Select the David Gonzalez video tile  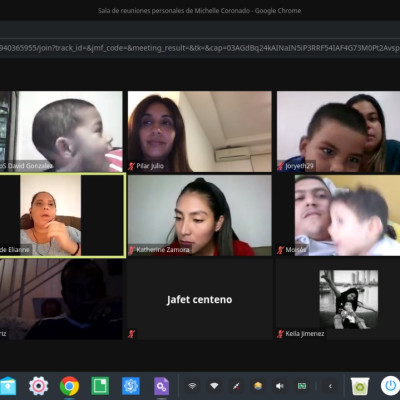click(x=61, y=132)
